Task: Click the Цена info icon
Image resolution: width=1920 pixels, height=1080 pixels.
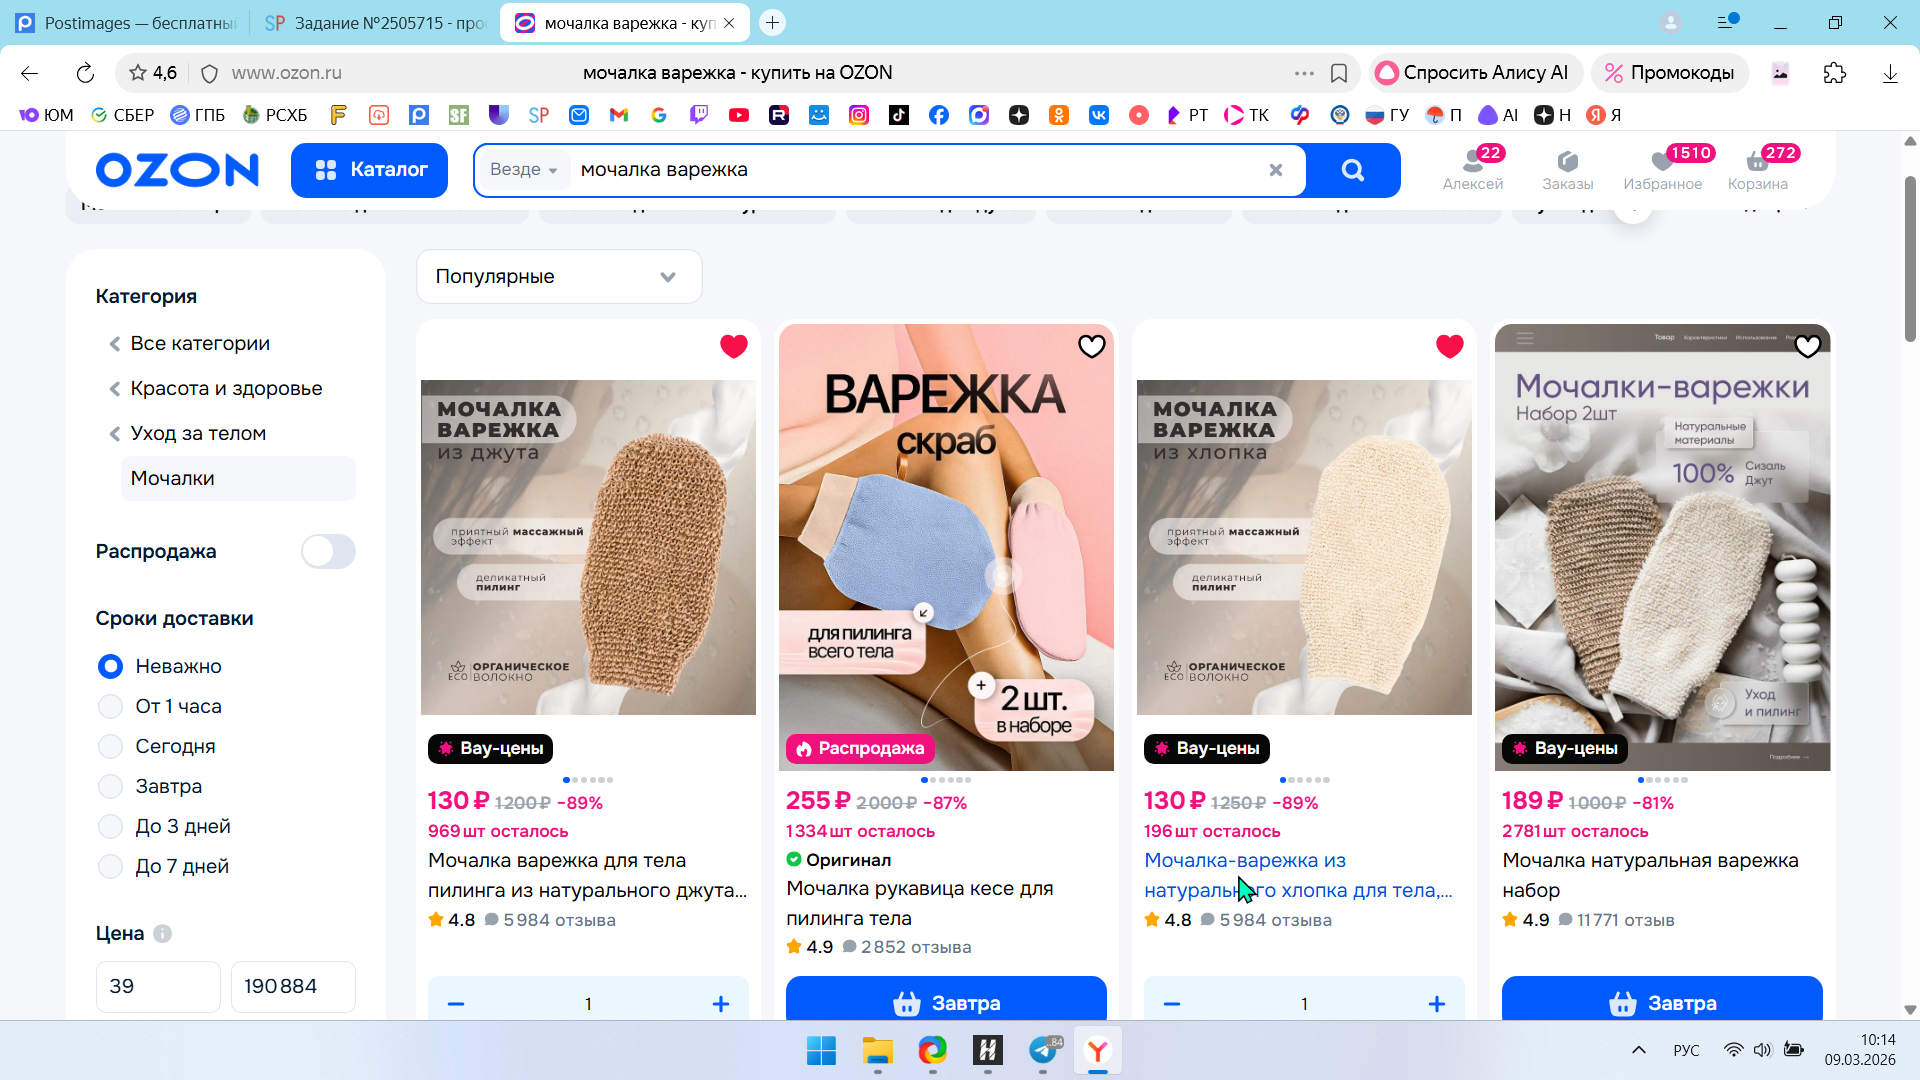Action: [x=162, y=933]
